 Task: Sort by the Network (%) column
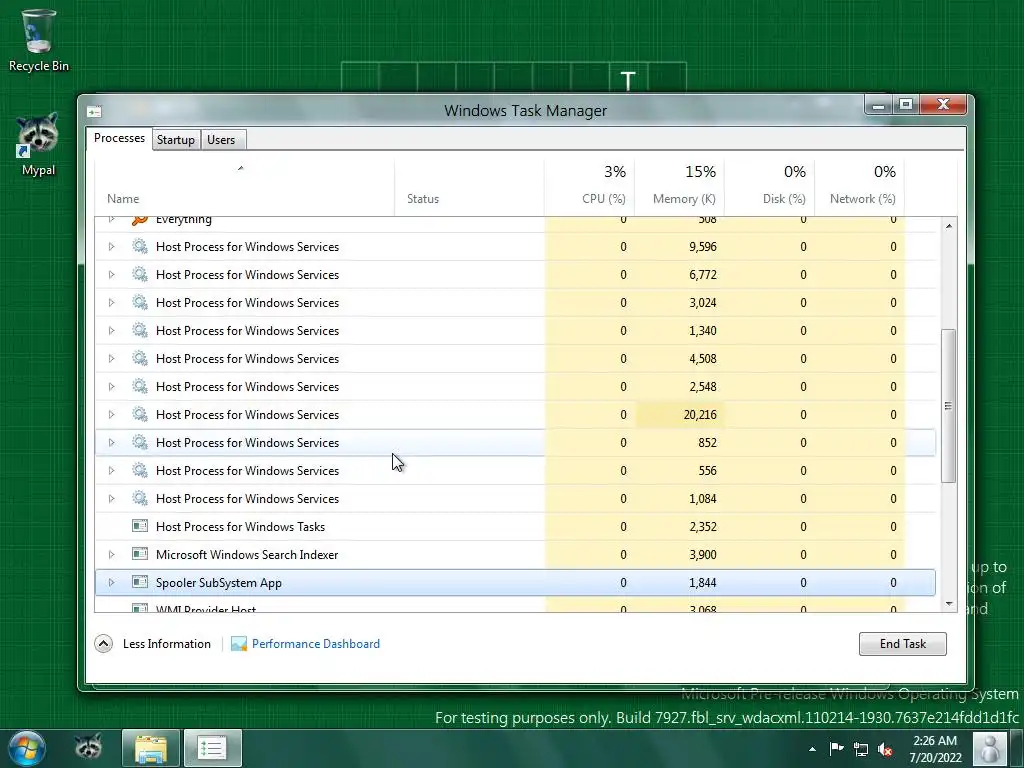[x=859, y=187]
